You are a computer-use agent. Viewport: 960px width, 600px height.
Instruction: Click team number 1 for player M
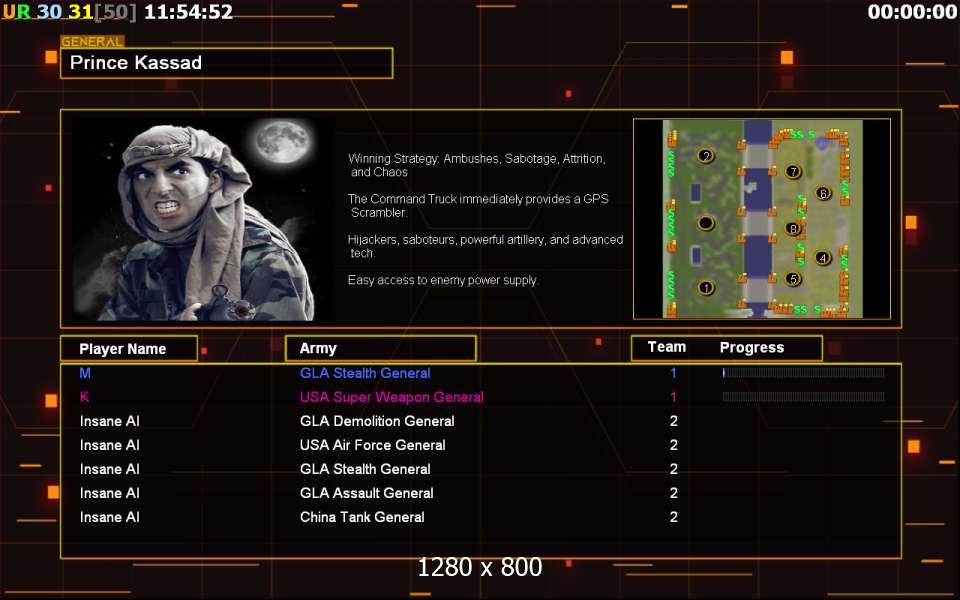(x=673, y=373)
